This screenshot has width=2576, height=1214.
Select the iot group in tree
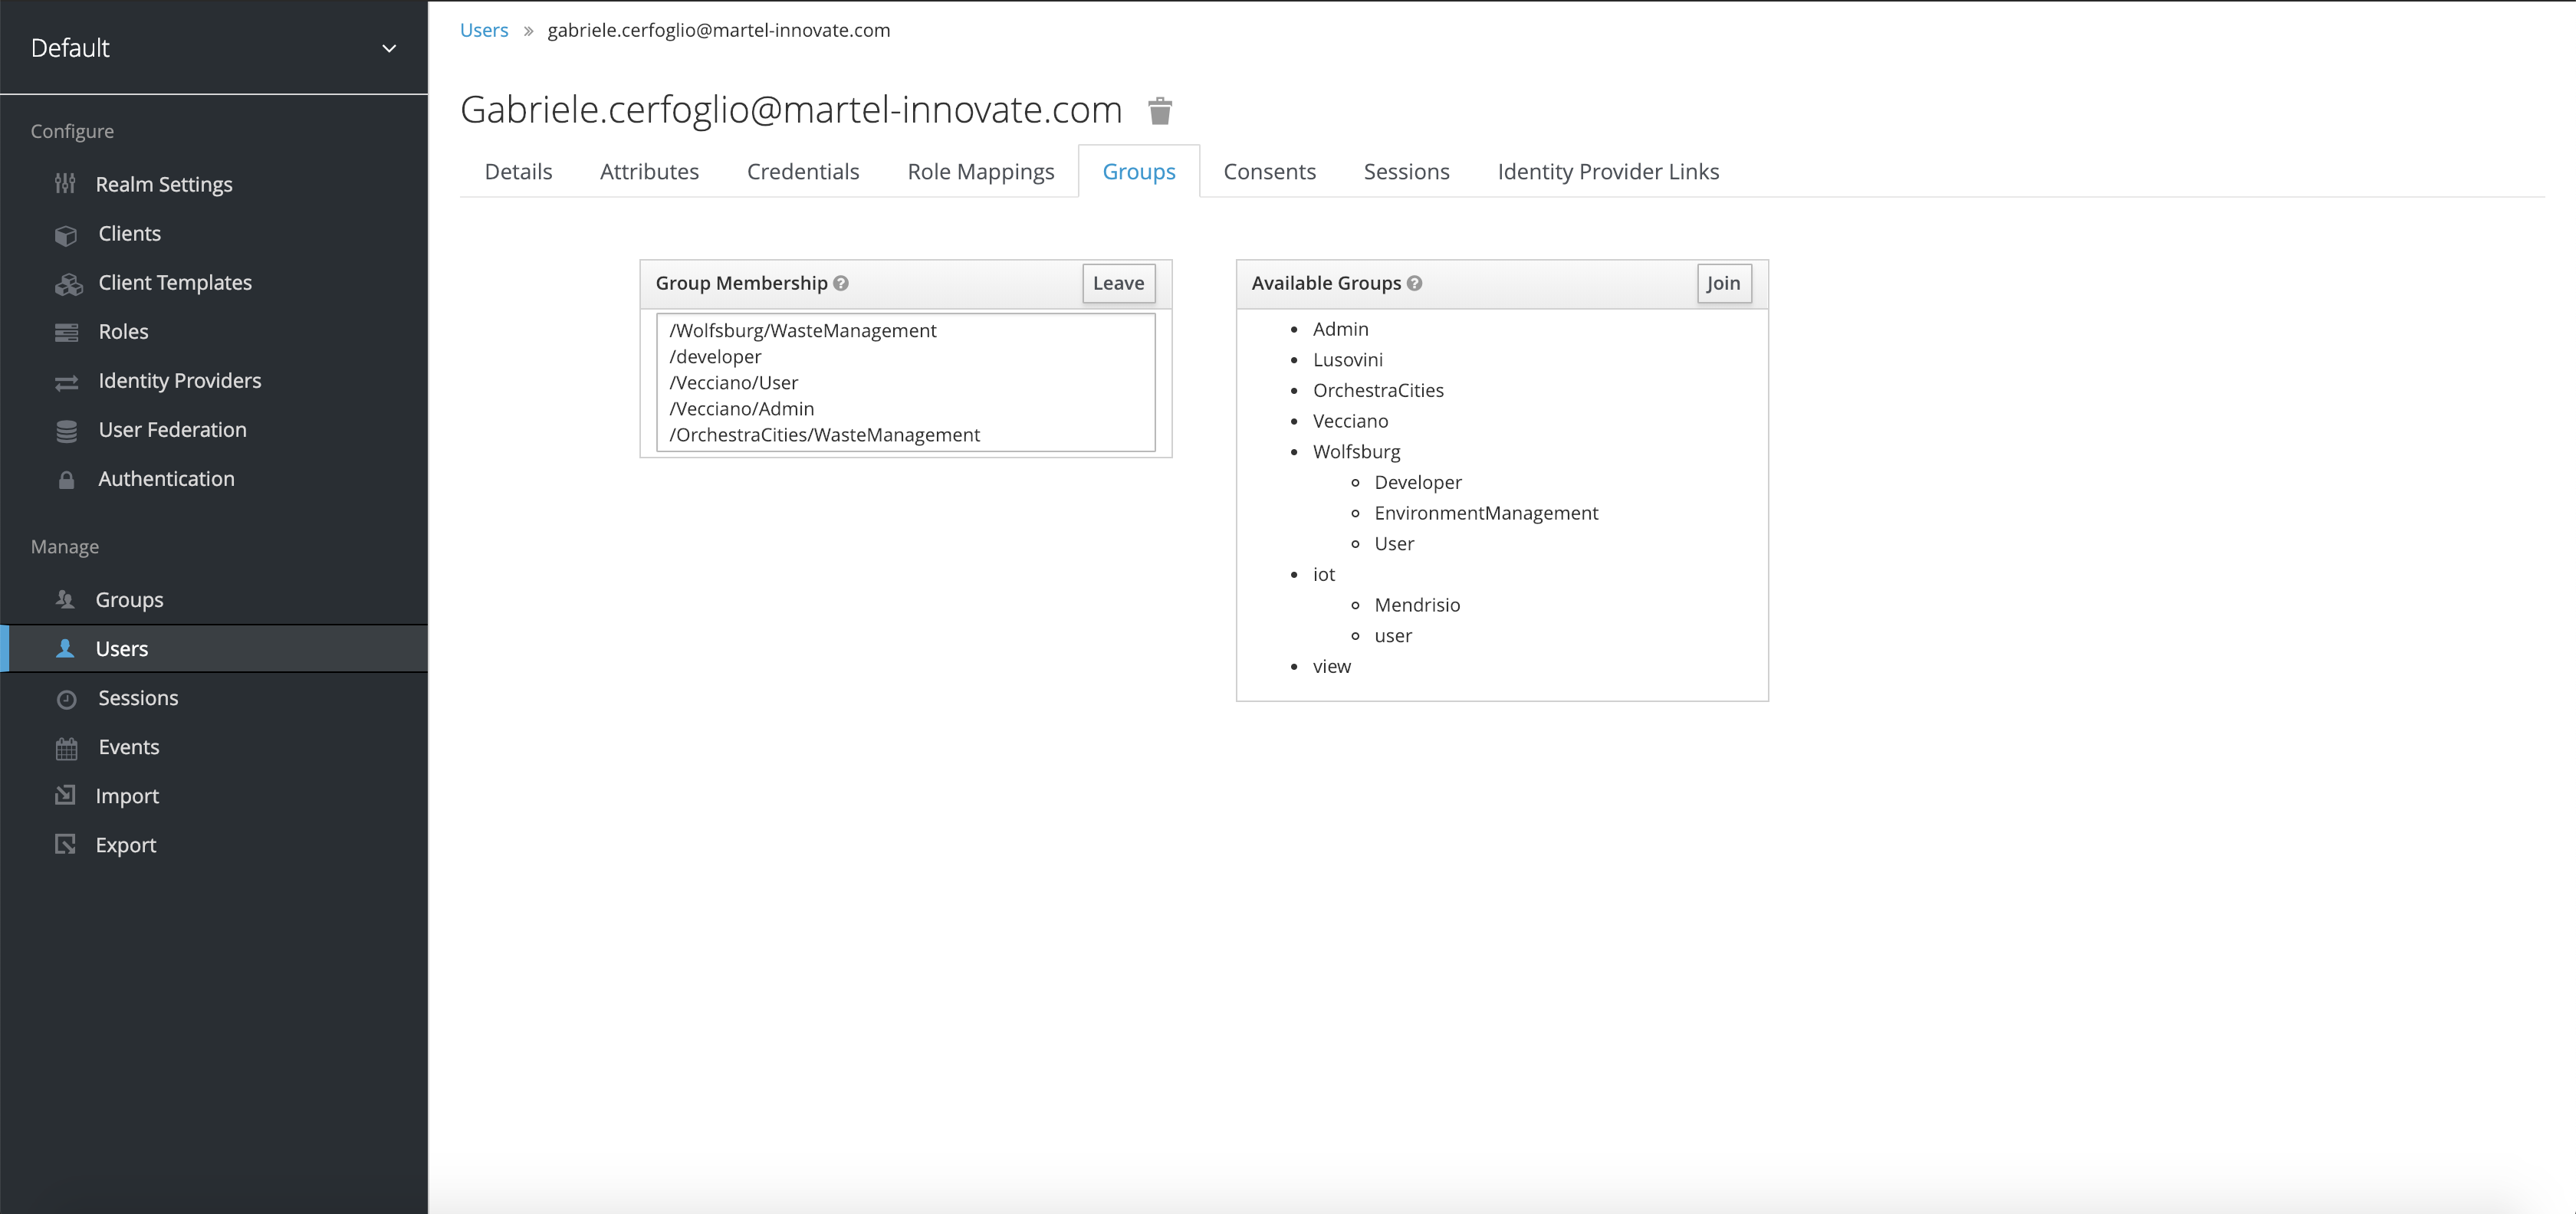click(1323, 574)
